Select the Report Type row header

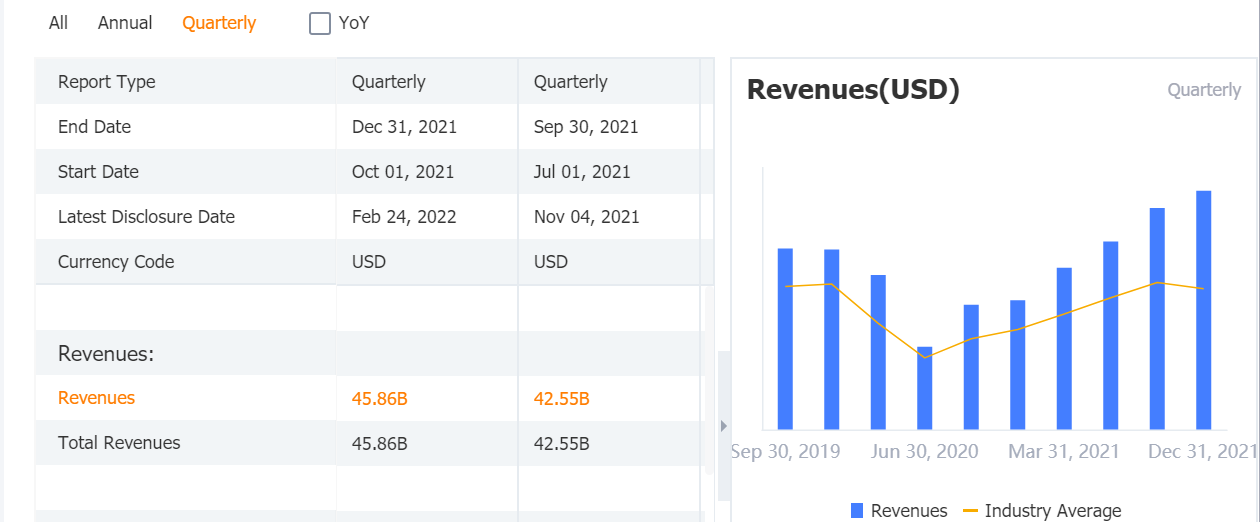(x=107, y=82)
